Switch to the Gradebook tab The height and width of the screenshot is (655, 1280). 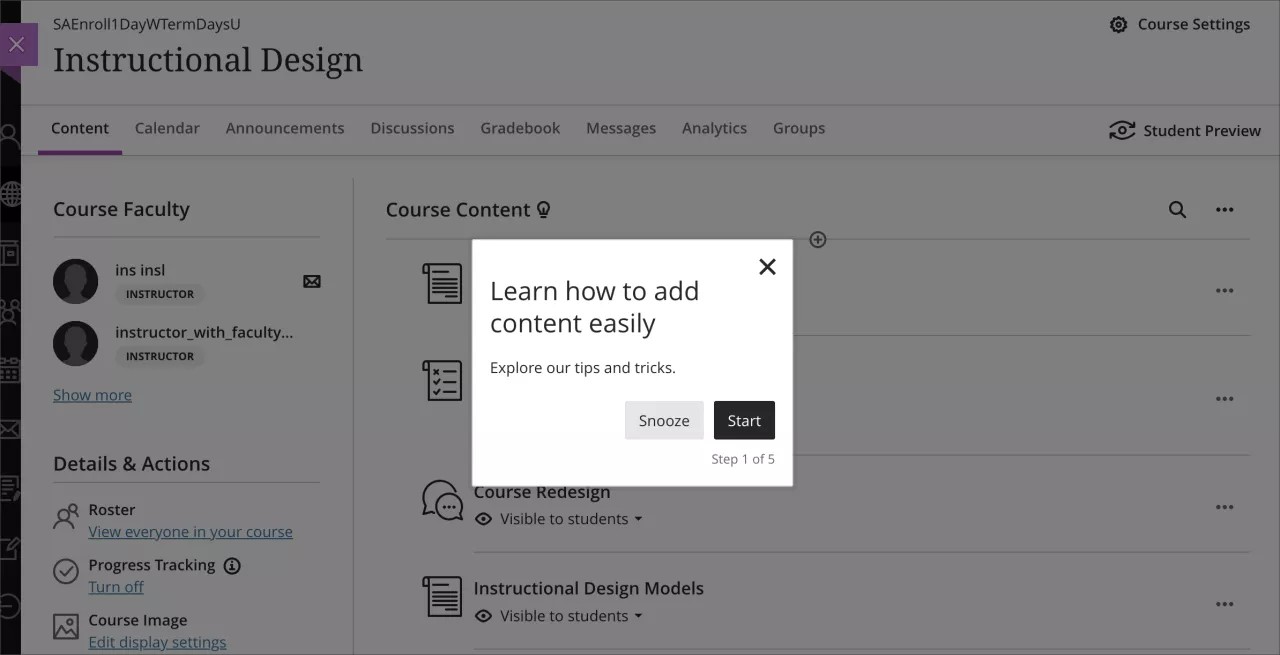click(x=520, y=128)
